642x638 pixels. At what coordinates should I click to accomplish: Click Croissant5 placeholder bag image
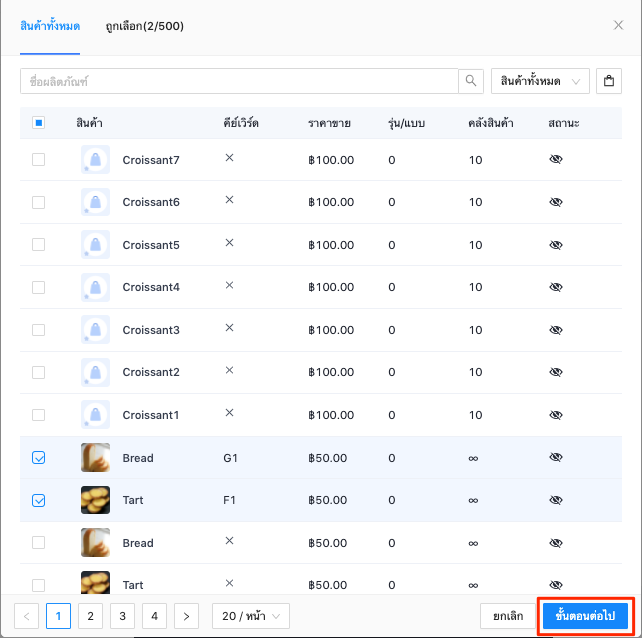coord(95,244)
